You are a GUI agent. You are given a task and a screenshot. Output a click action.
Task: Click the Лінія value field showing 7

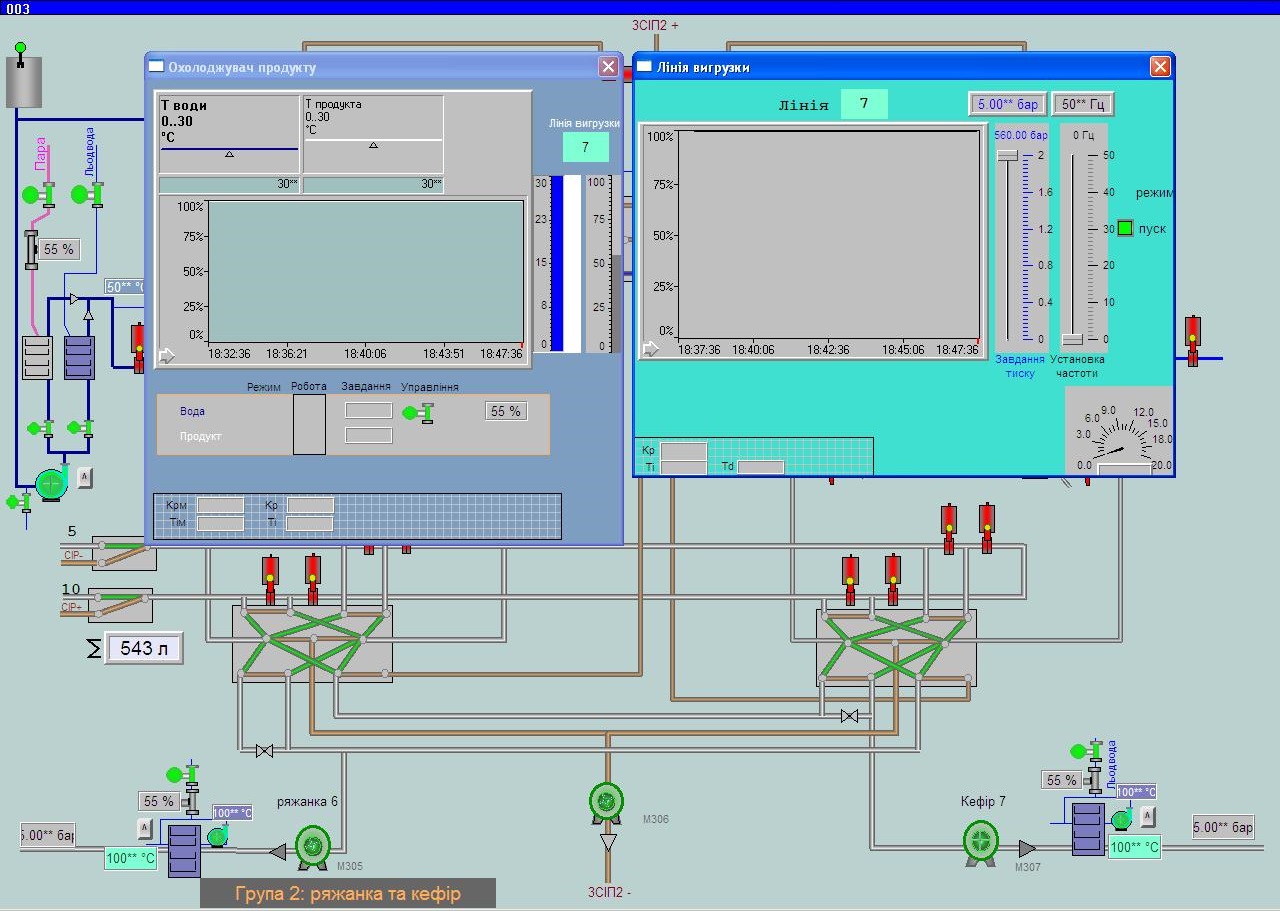(x=864, y=104)
